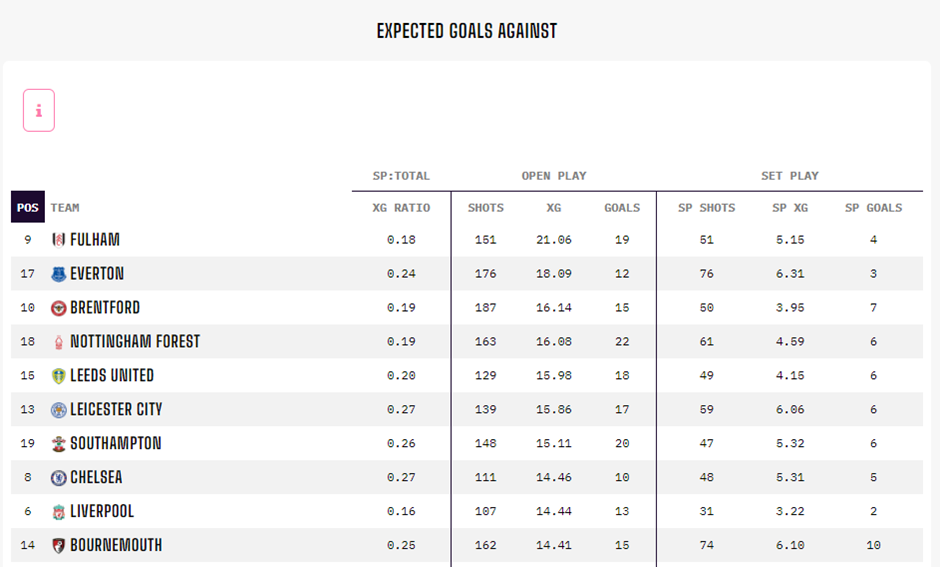
Task: Sort by open play SHOTS header
Action: [x=486, y=208]
